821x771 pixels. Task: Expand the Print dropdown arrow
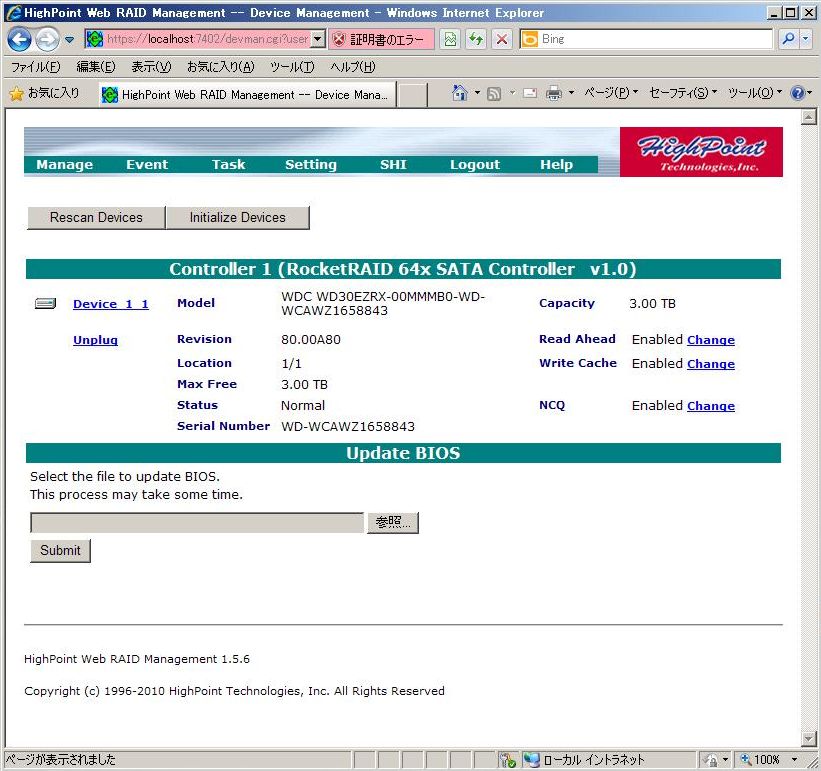click(571, 93)
